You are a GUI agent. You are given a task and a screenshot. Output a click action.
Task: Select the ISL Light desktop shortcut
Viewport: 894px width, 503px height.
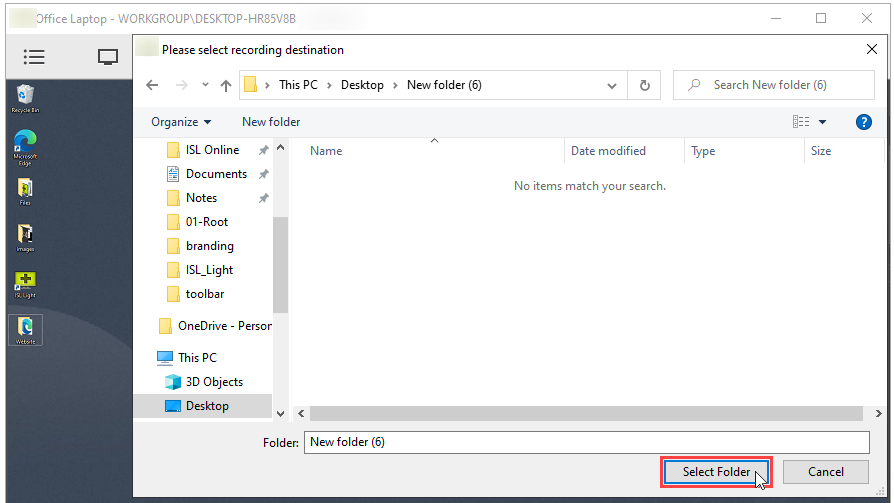[x=25, y=284]
